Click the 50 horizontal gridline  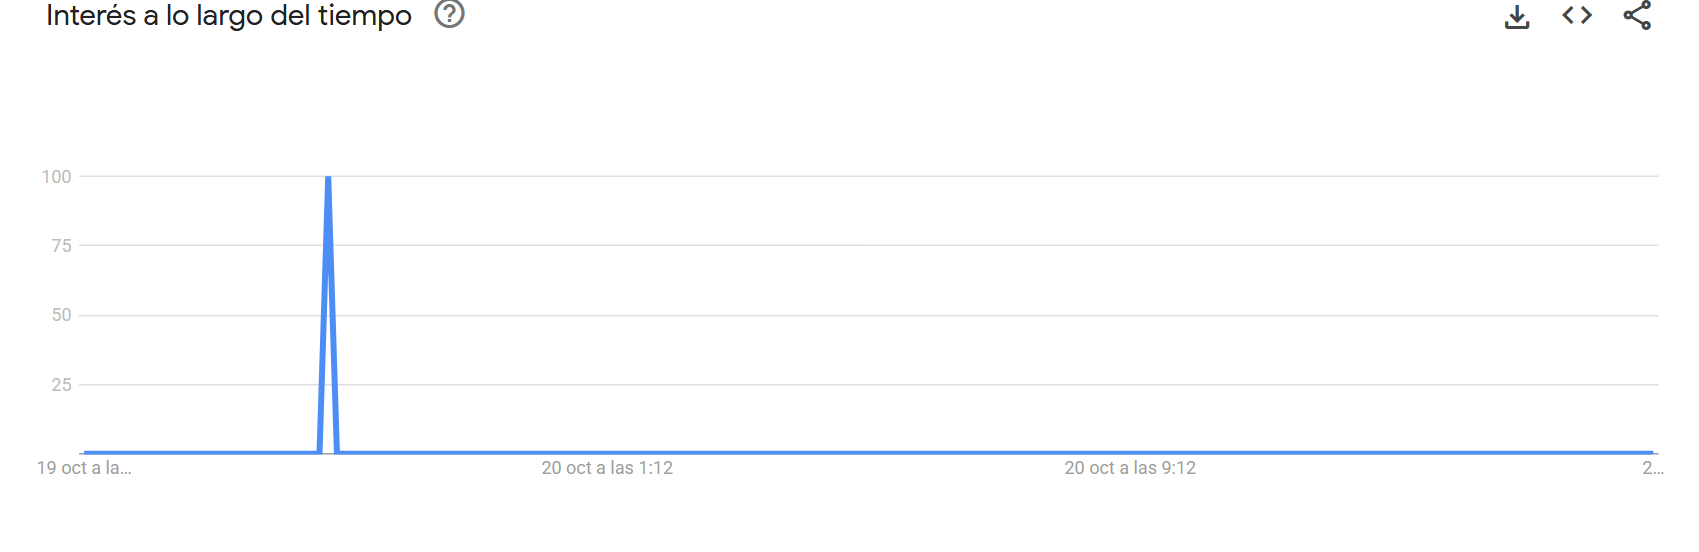pos(868,316)
